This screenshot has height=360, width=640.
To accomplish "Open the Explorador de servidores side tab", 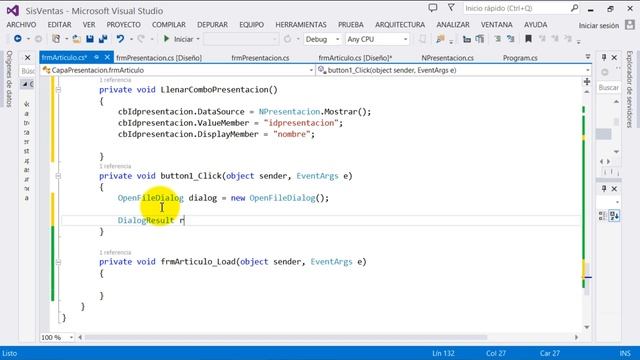I will 630,89.
